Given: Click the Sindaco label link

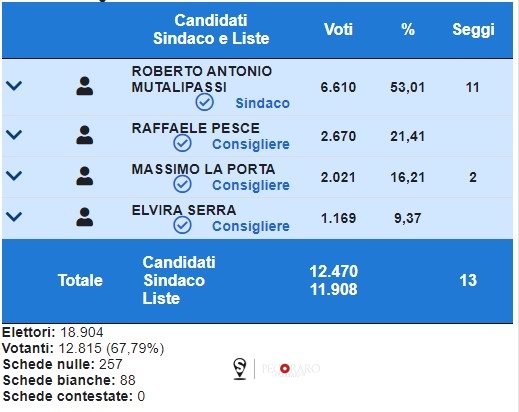Looking at the screenshot, I should (263, 103).
